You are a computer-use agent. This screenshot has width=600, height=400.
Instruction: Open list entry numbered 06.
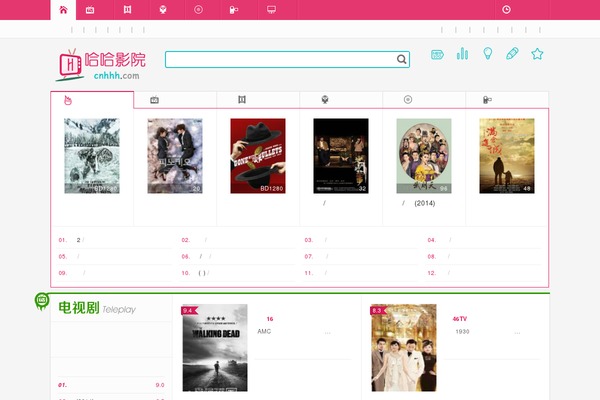click(237, 256)
